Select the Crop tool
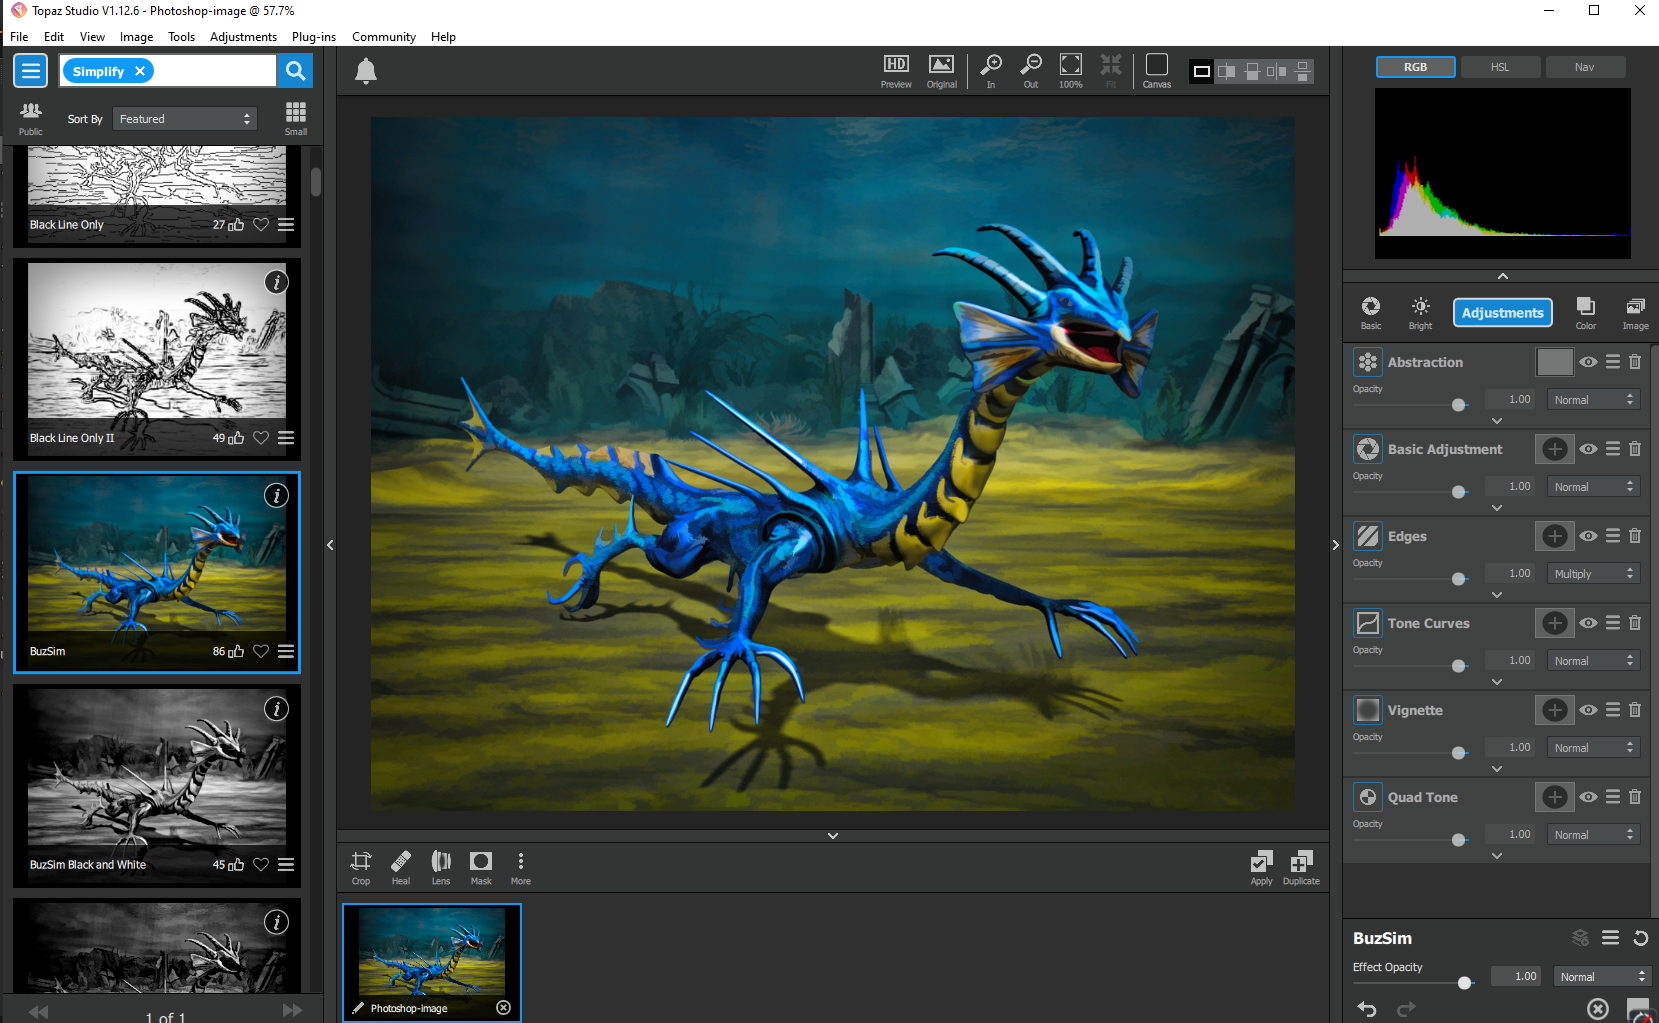1659x1023 pixels. pos(361,867)
